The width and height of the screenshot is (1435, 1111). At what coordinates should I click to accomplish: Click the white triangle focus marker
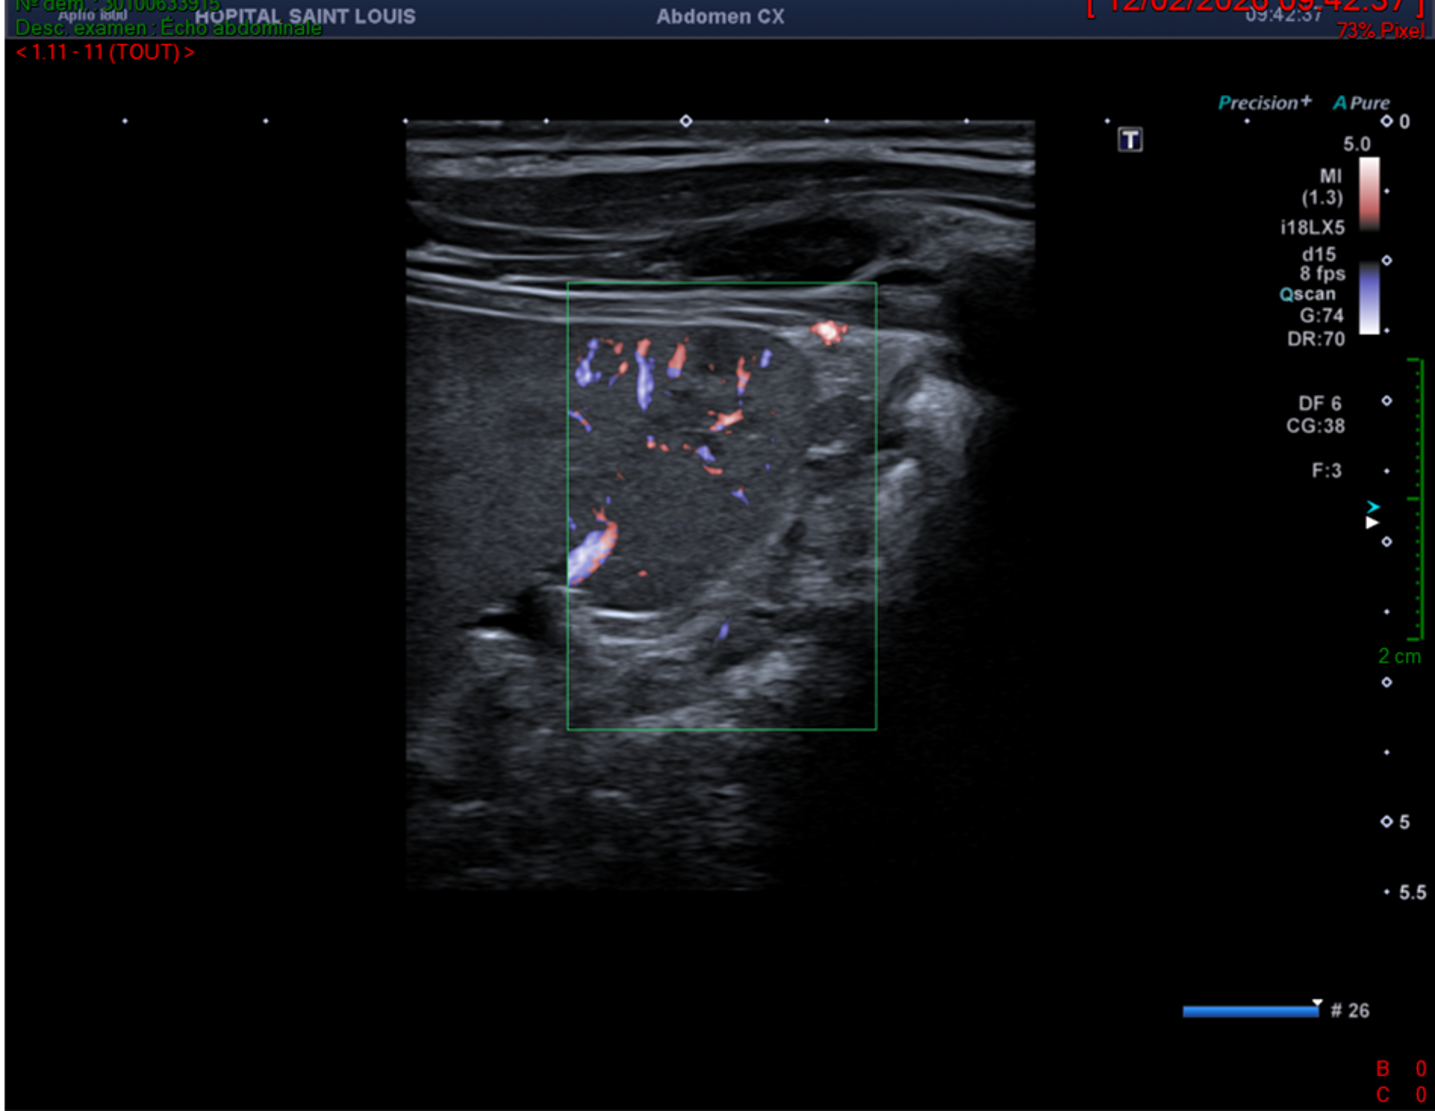coord(1372,522)
